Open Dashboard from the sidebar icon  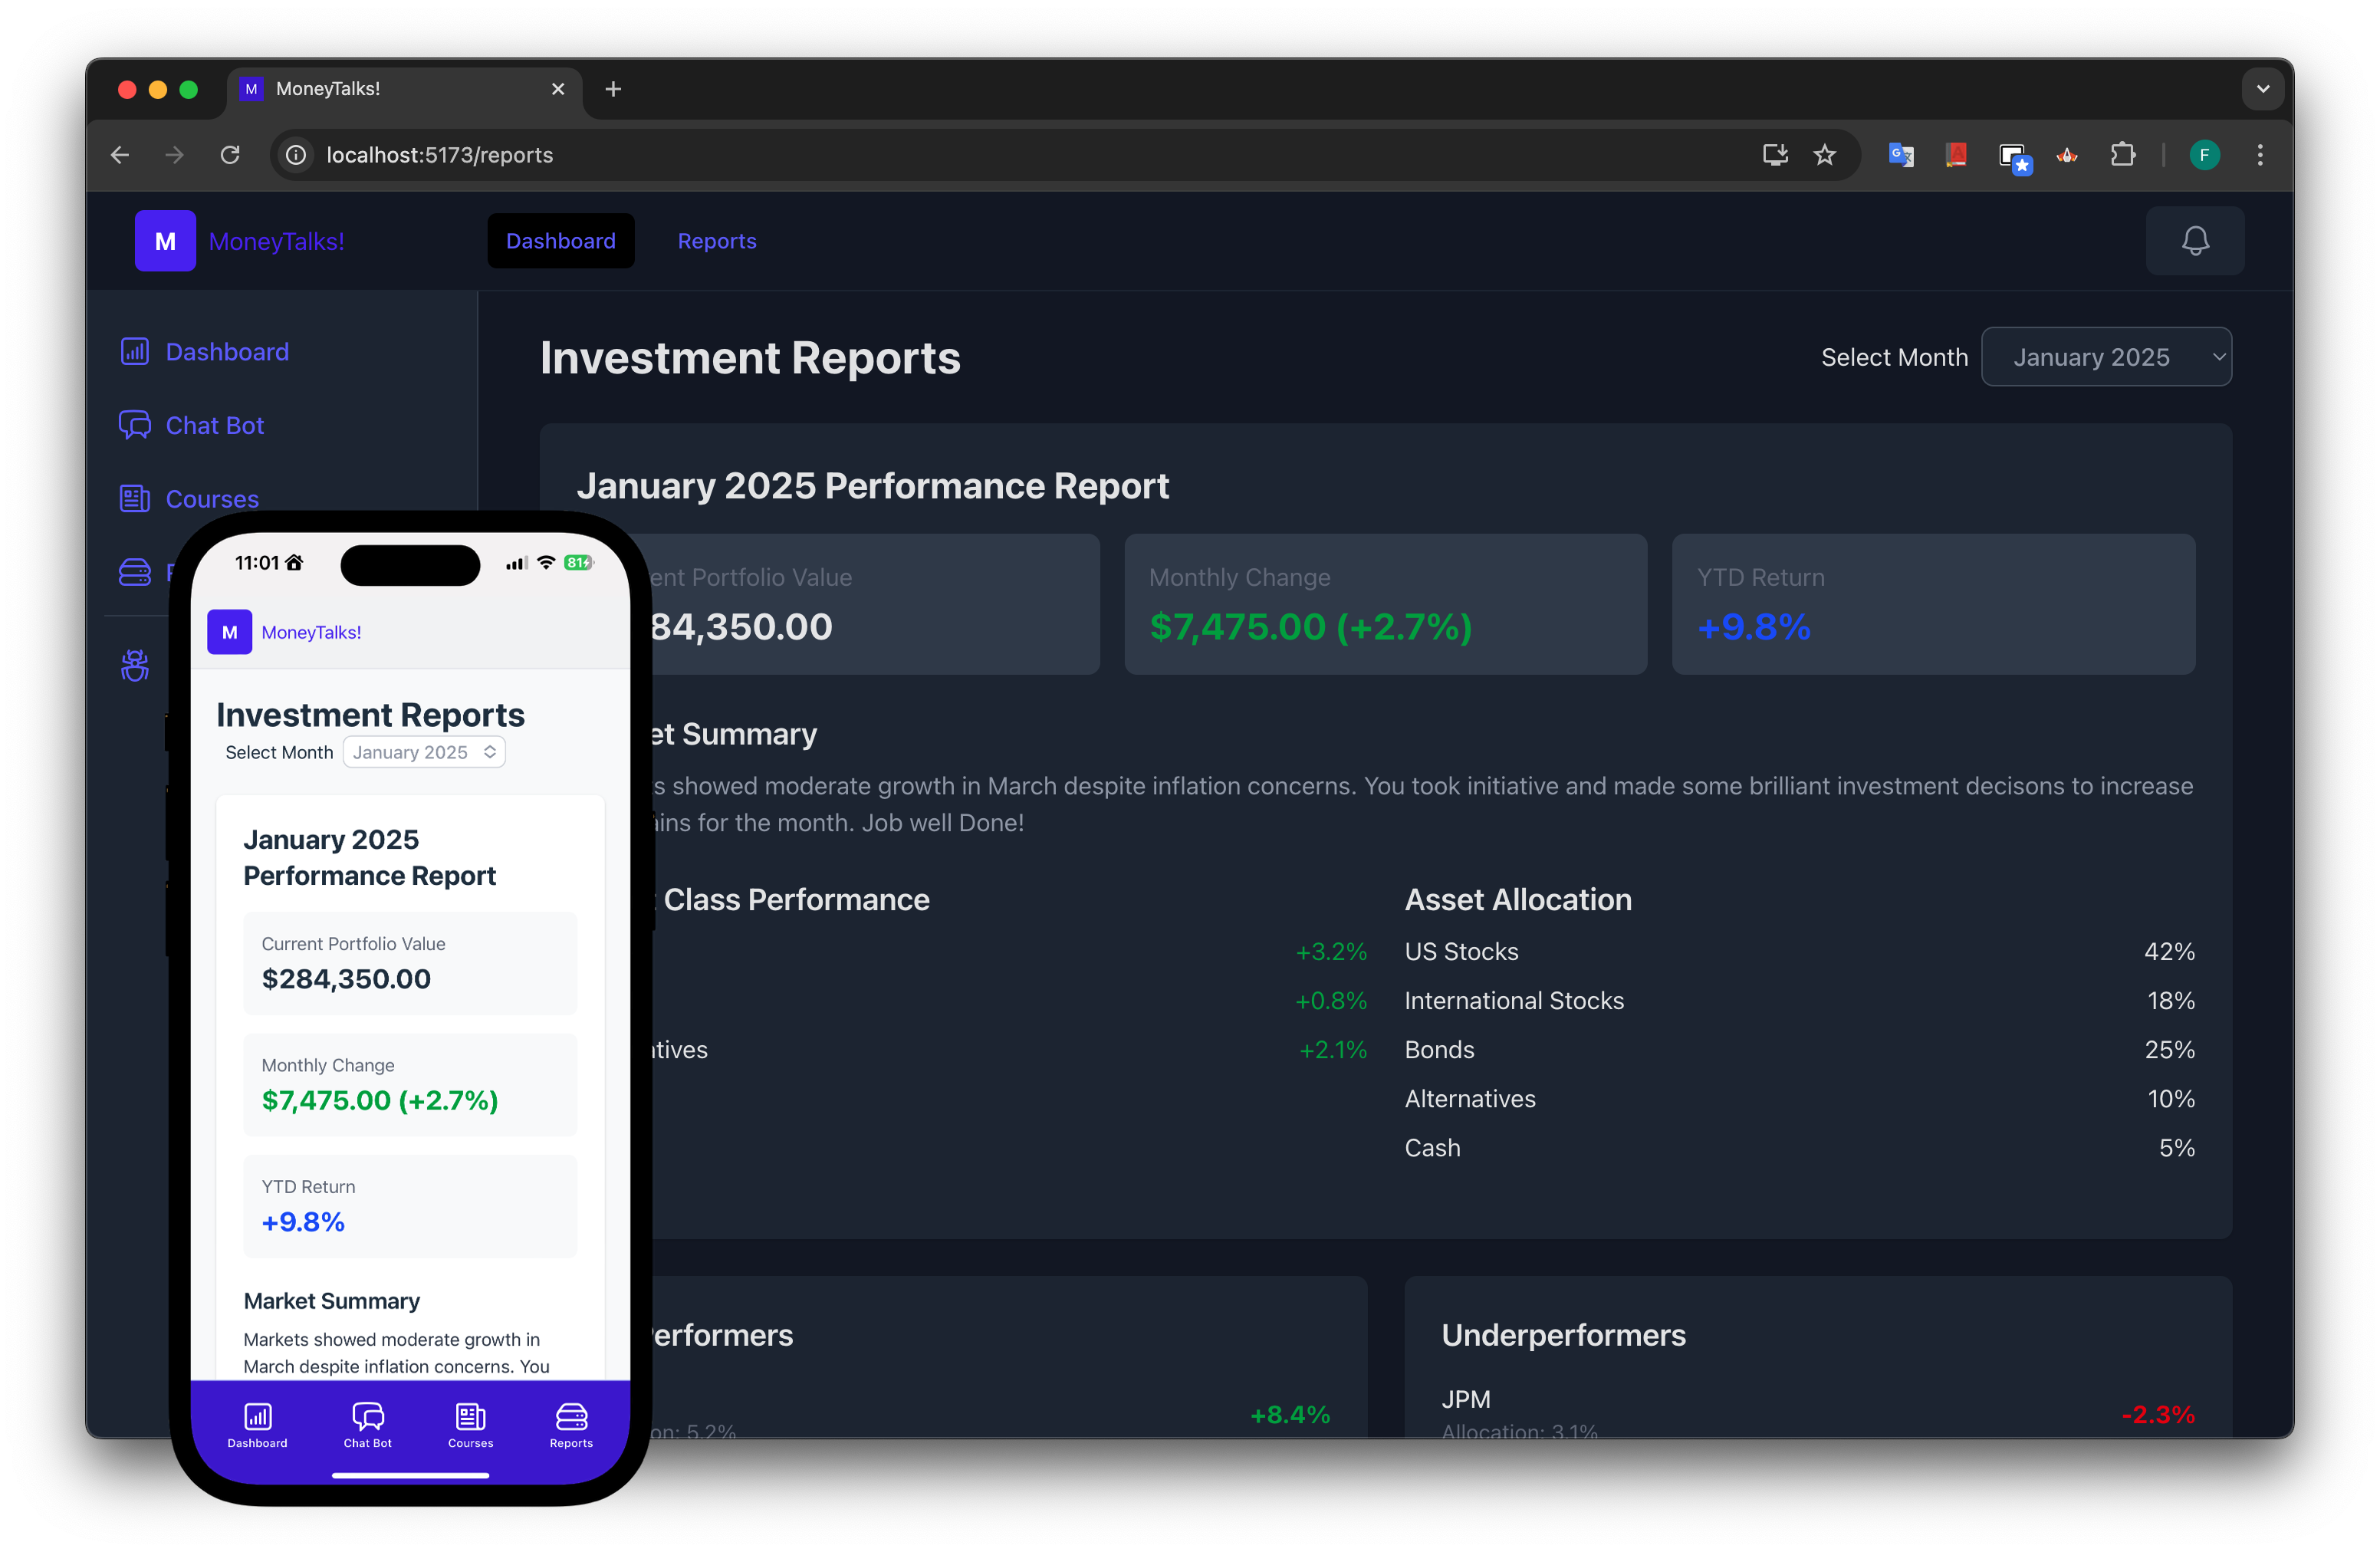[x=135, y=352]
